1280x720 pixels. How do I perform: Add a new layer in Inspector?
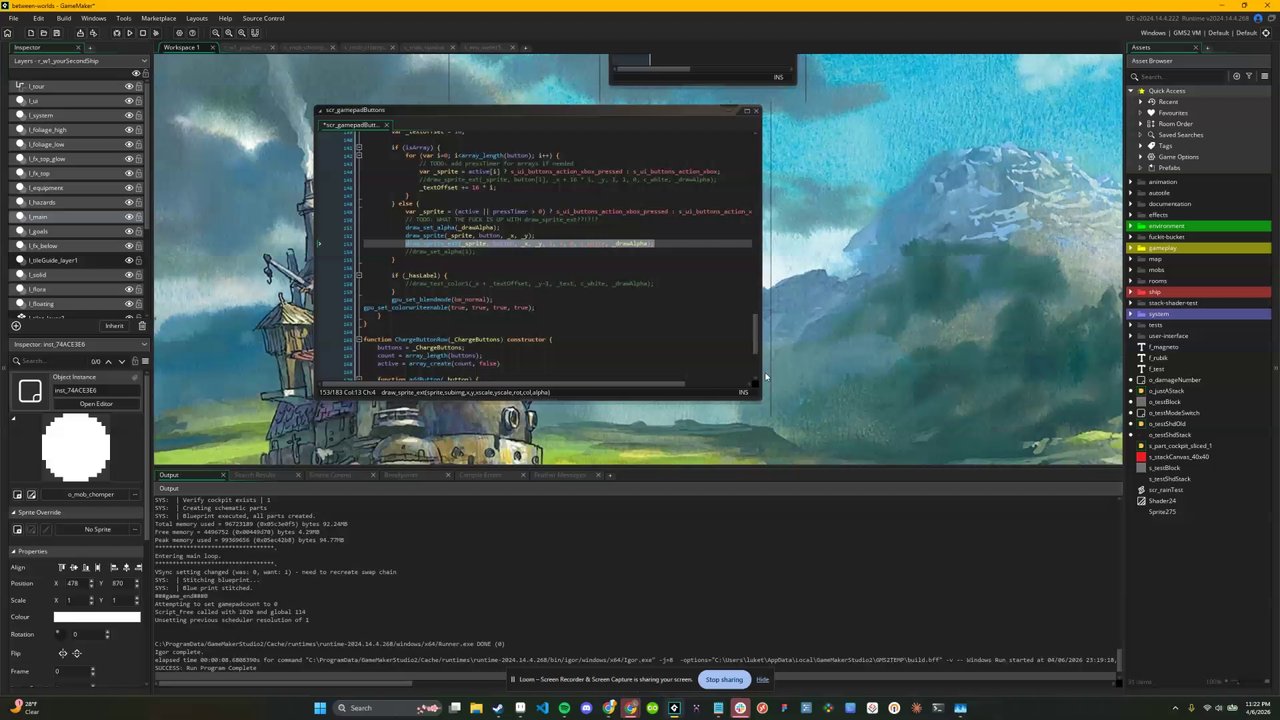[x=15, y=326]
